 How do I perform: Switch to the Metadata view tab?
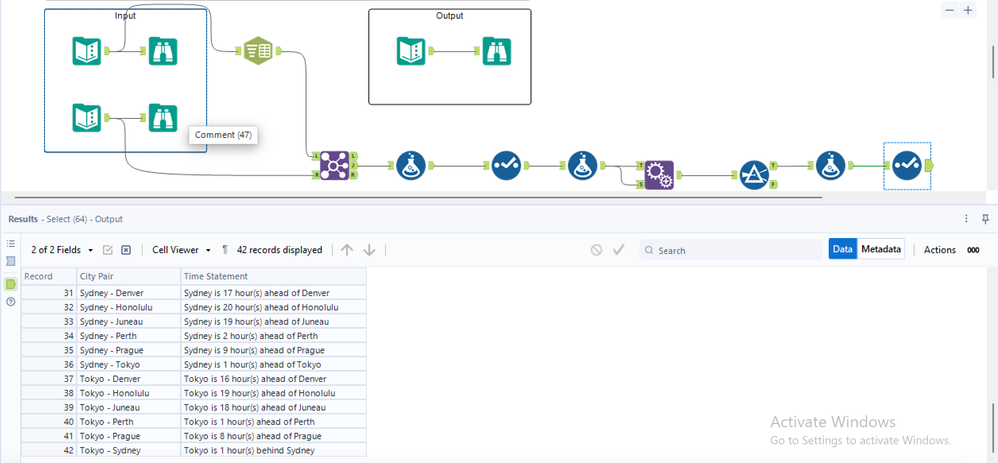tap(882, 250)
